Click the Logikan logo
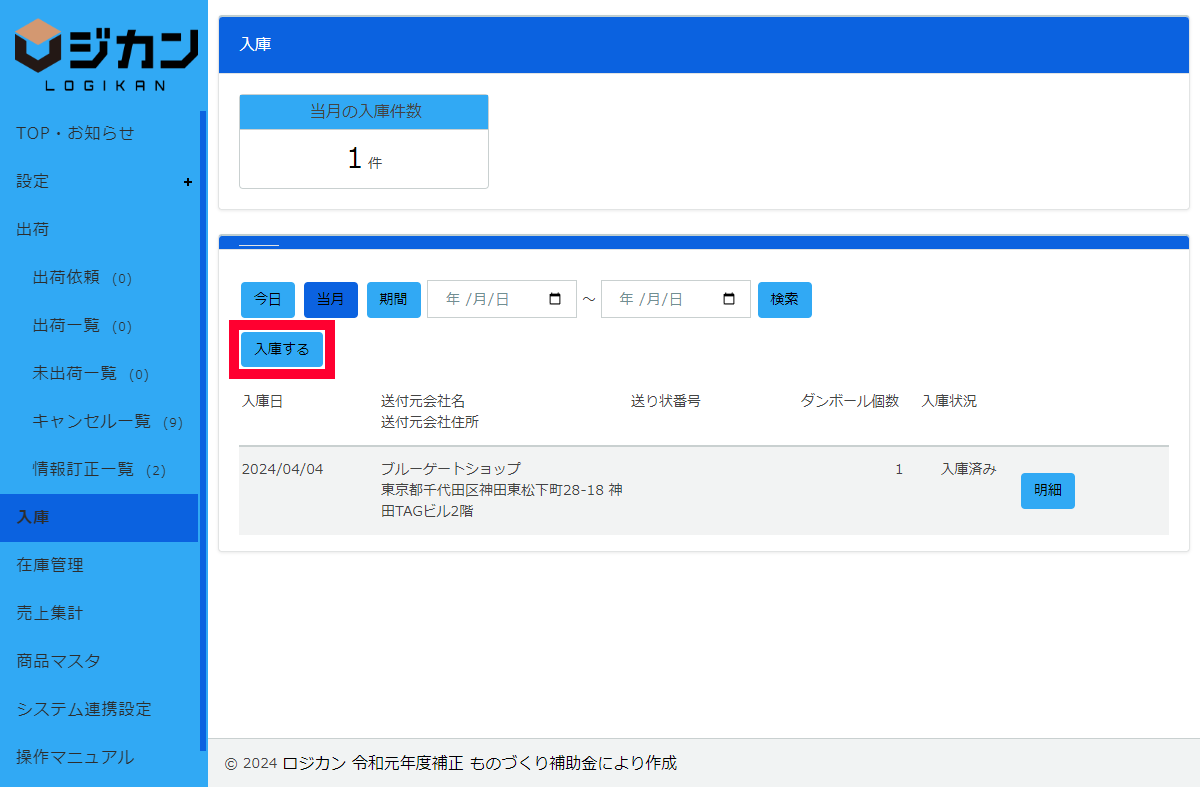Image resolution: width=1200 pixels, height=787 pixels. tap(105, 55)
